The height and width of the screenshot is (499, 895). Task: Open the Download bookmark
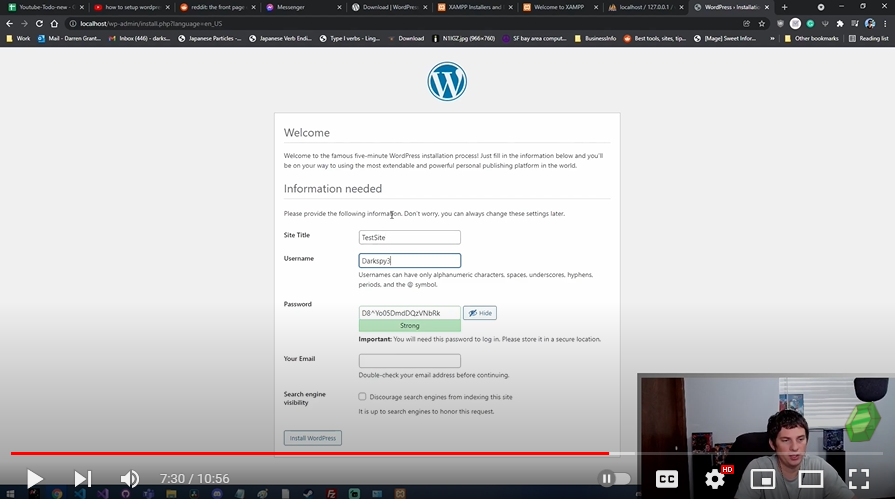tap(406, 38)
